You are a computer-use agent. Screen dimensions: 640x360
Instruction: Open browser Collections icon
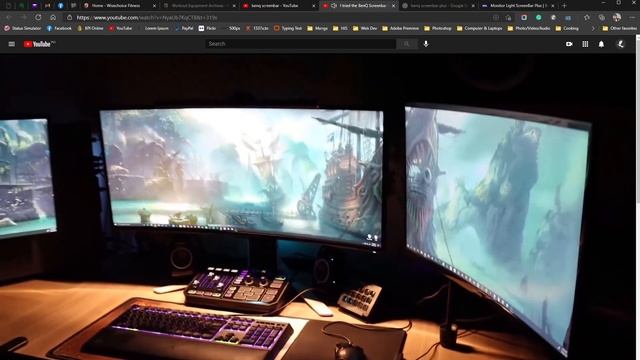pyautogui.click(x=602, y=18)
